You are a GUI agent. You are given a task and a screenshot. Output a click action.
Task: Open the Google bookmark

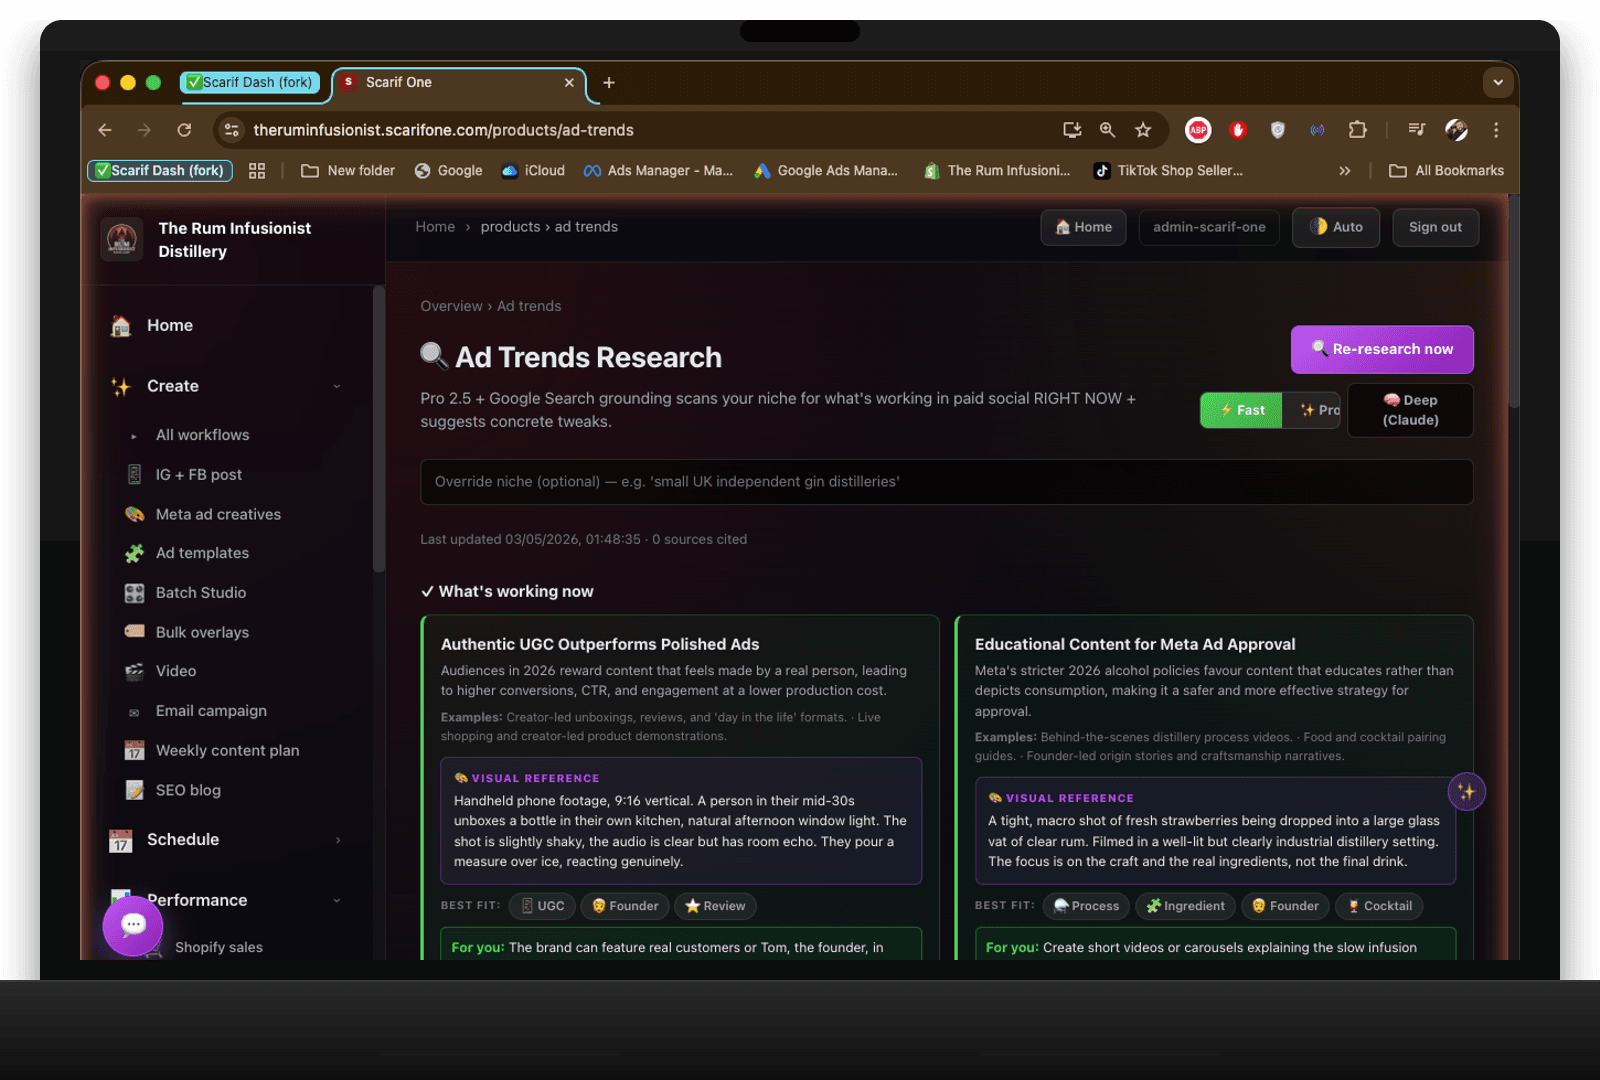pyautogui.click(x=448, y=171)
